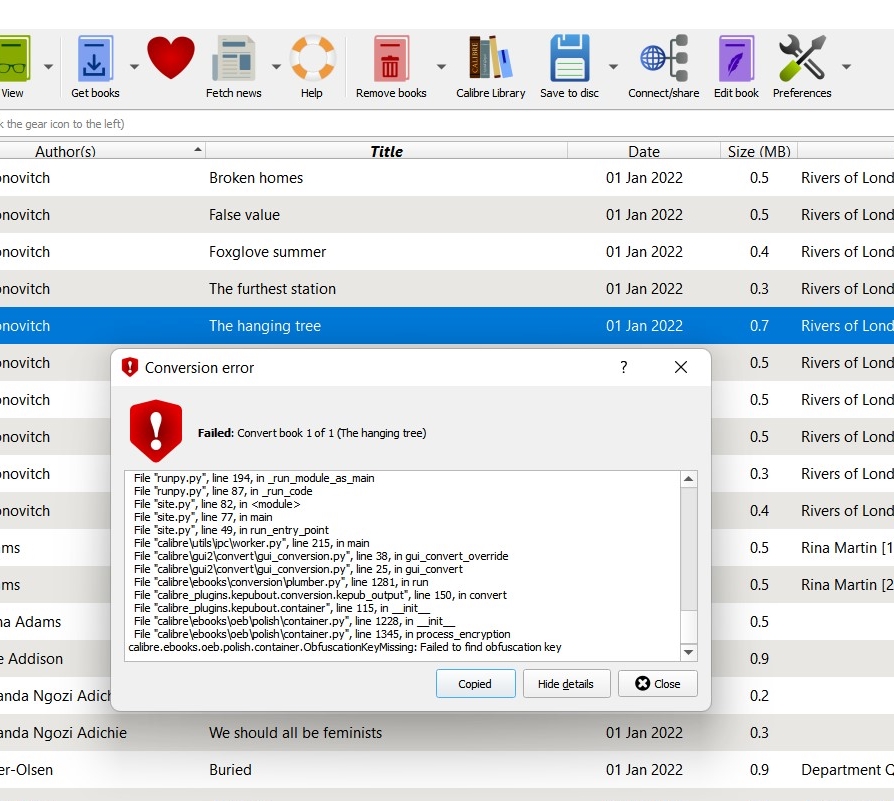Expand the Get books dropdown arrow
Screen dimensions: 894x801
click(x=134, y=67)
